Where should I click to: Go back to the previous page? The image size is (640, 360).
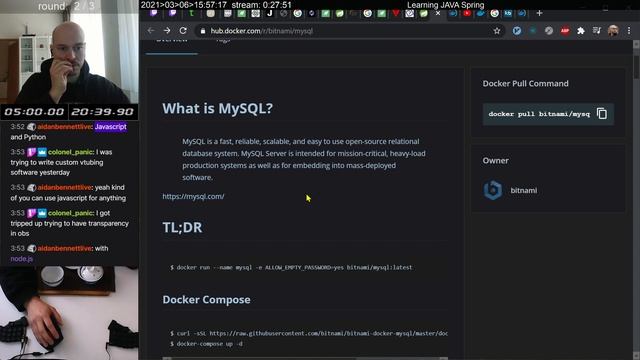(151, 31)
